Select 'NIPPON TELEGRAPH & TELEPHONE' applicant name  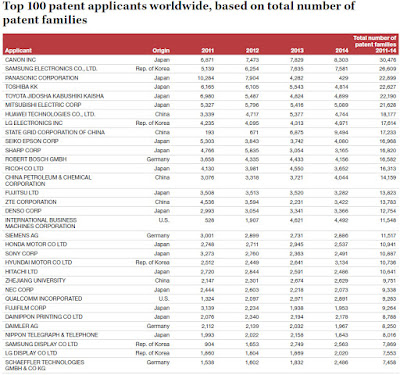[x=51, y=335]
